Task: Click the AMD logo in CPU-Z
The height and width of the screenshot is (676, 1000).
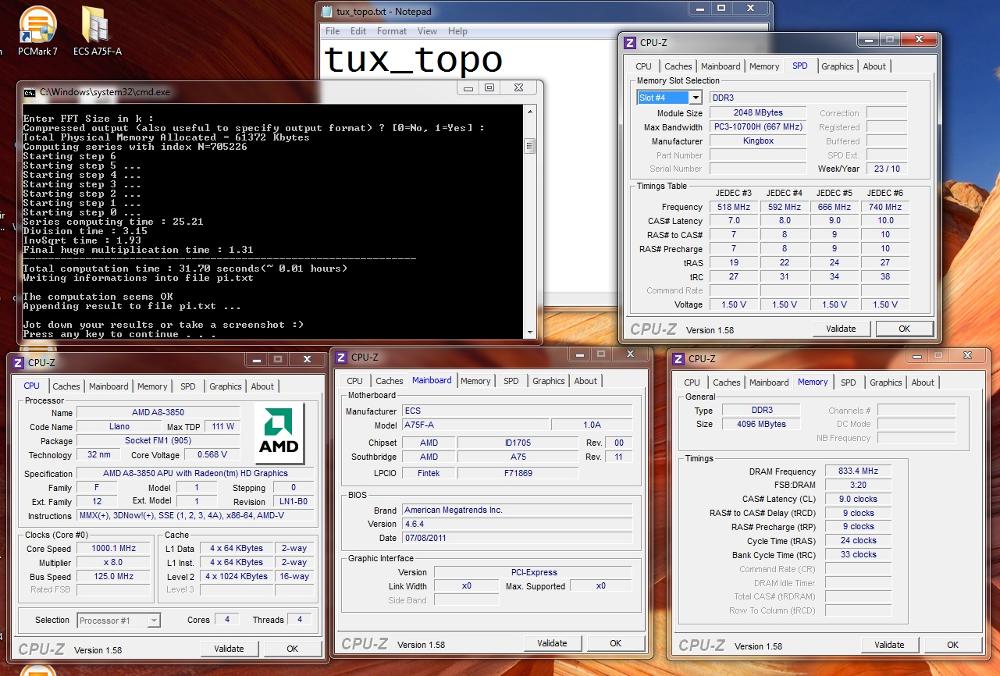Action: (x=279, y=432)
